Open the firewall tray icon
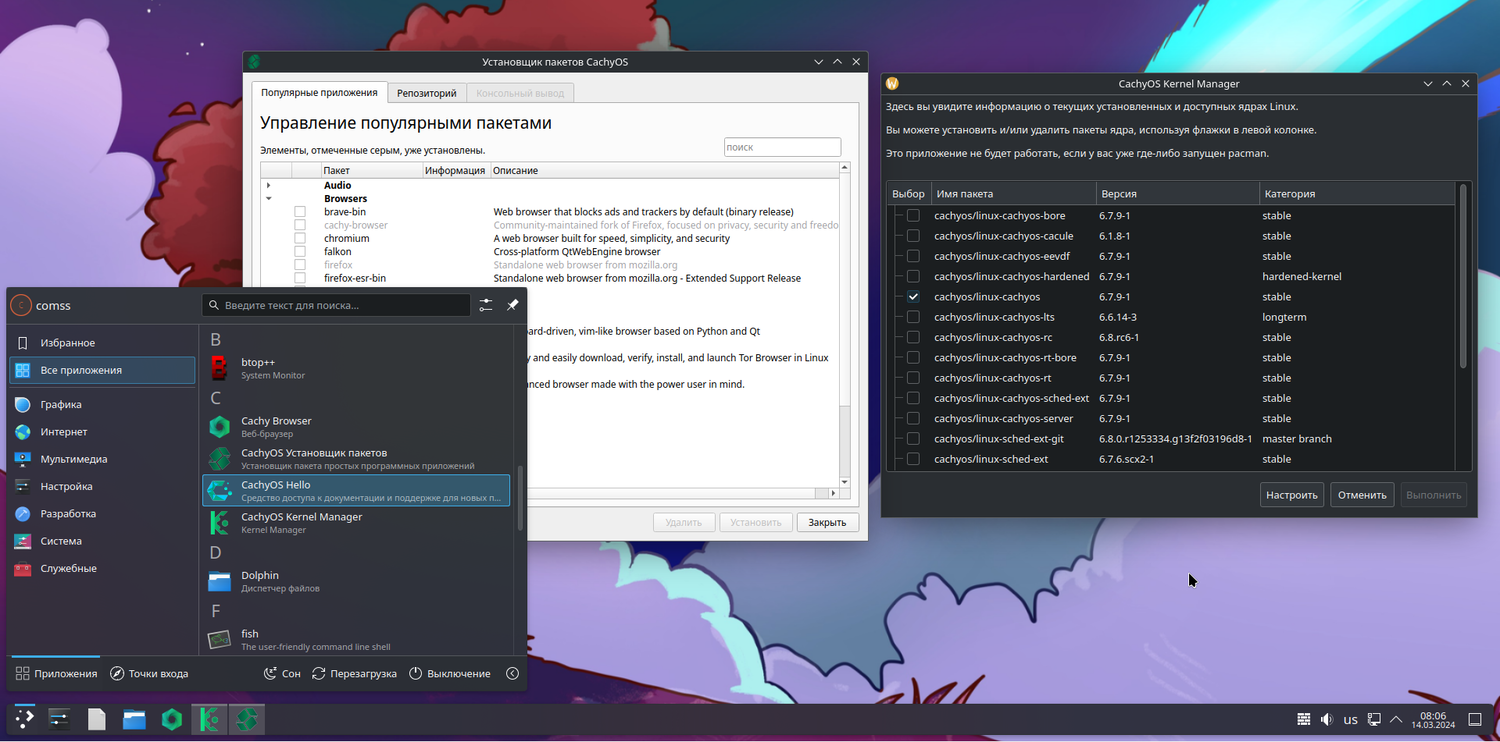 (1304, 719)
